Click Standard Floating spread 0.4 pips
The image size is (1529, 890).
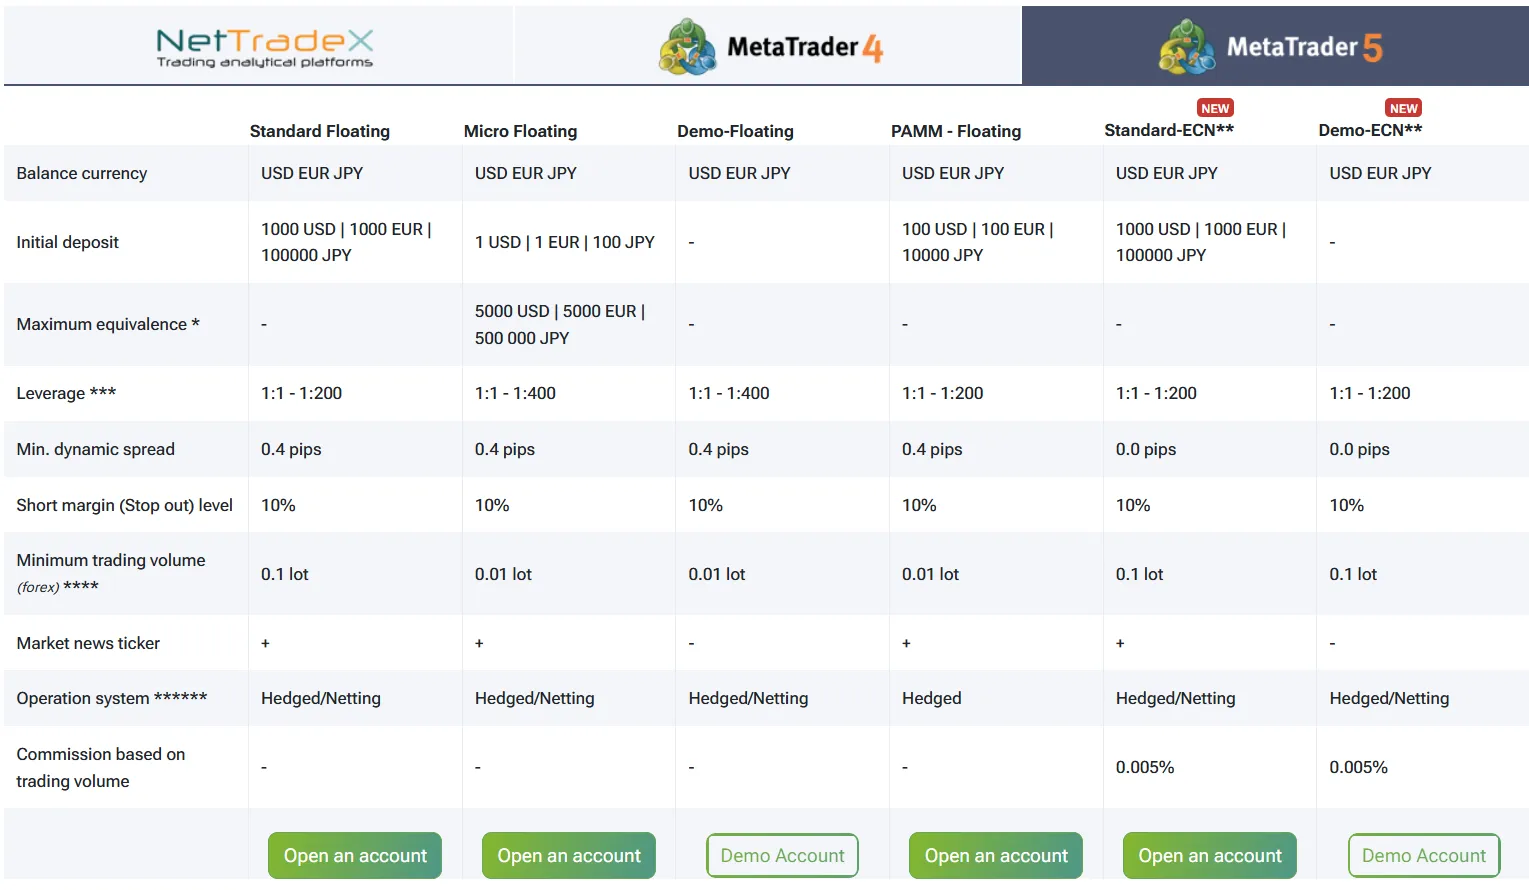click(291, 449)
